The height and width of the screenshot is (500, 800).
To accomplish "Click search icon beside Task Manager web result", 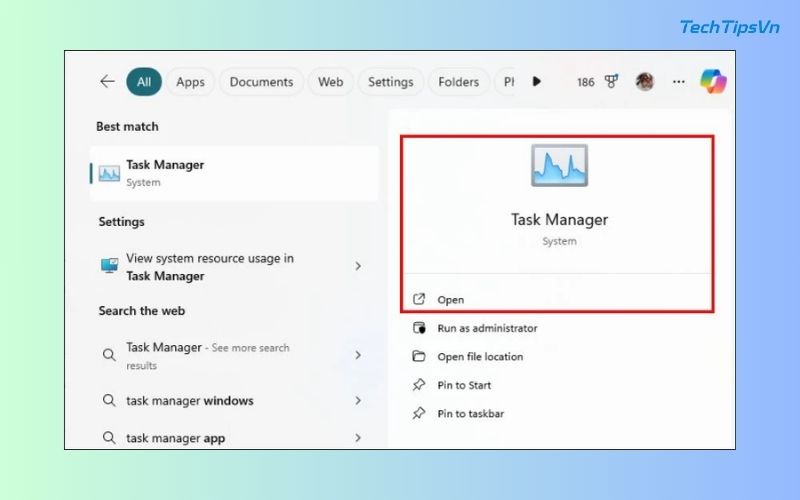I will tap(109, 355).
